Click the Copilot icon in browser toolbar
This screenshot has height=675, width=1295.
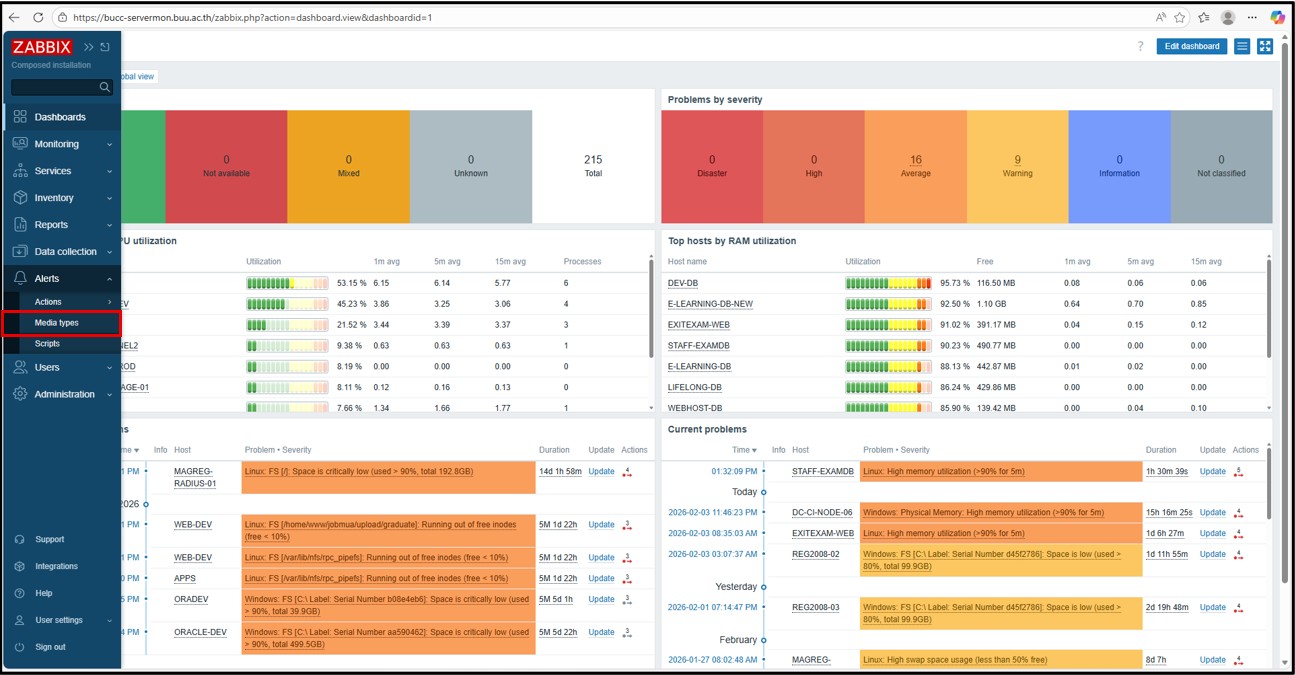pyautogui.click(x=1277, y=17)
